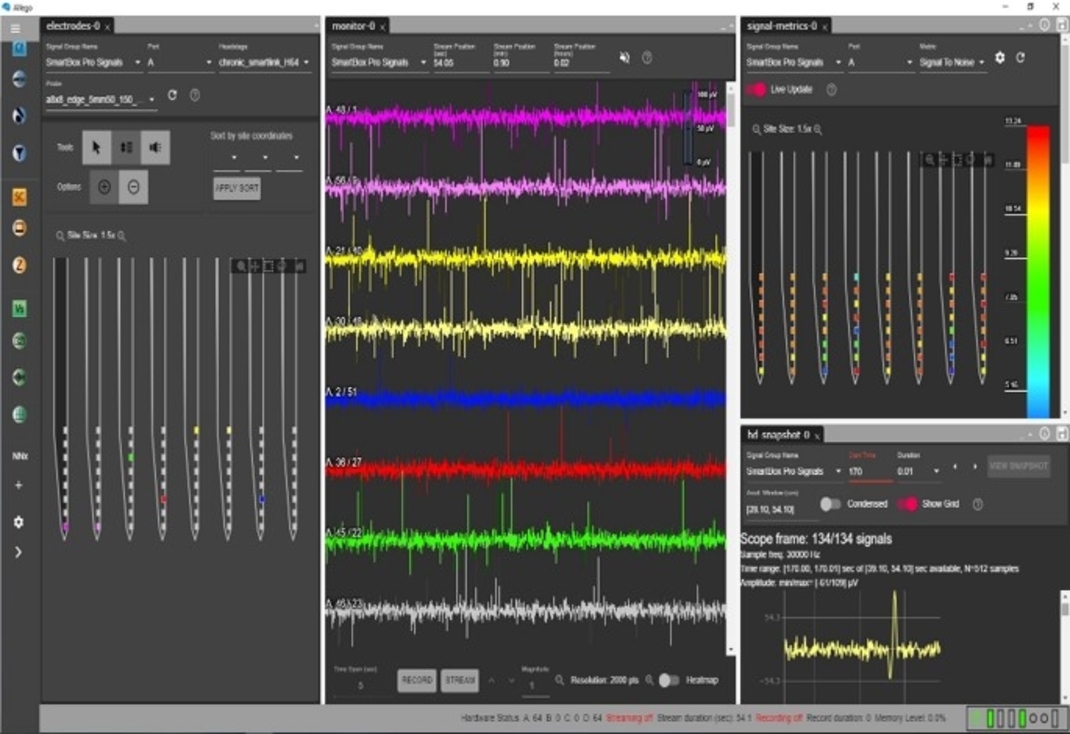The height and width of the screenshot is (734, 1070).
Task: Open help icon beside probe refresh
Action: [x=195, y=96]
